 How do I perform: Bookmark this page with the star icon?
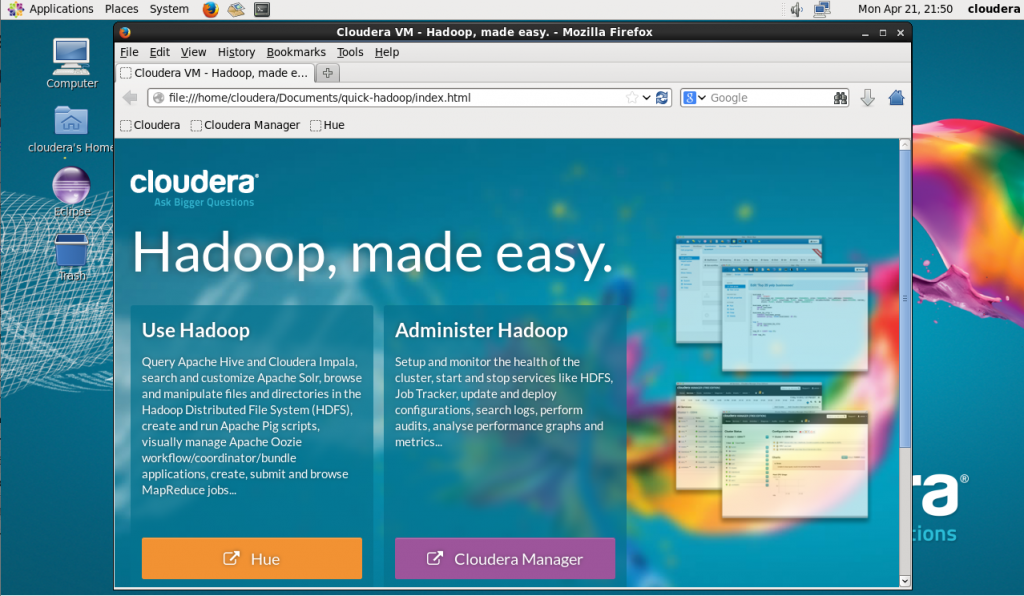[632, 98]
